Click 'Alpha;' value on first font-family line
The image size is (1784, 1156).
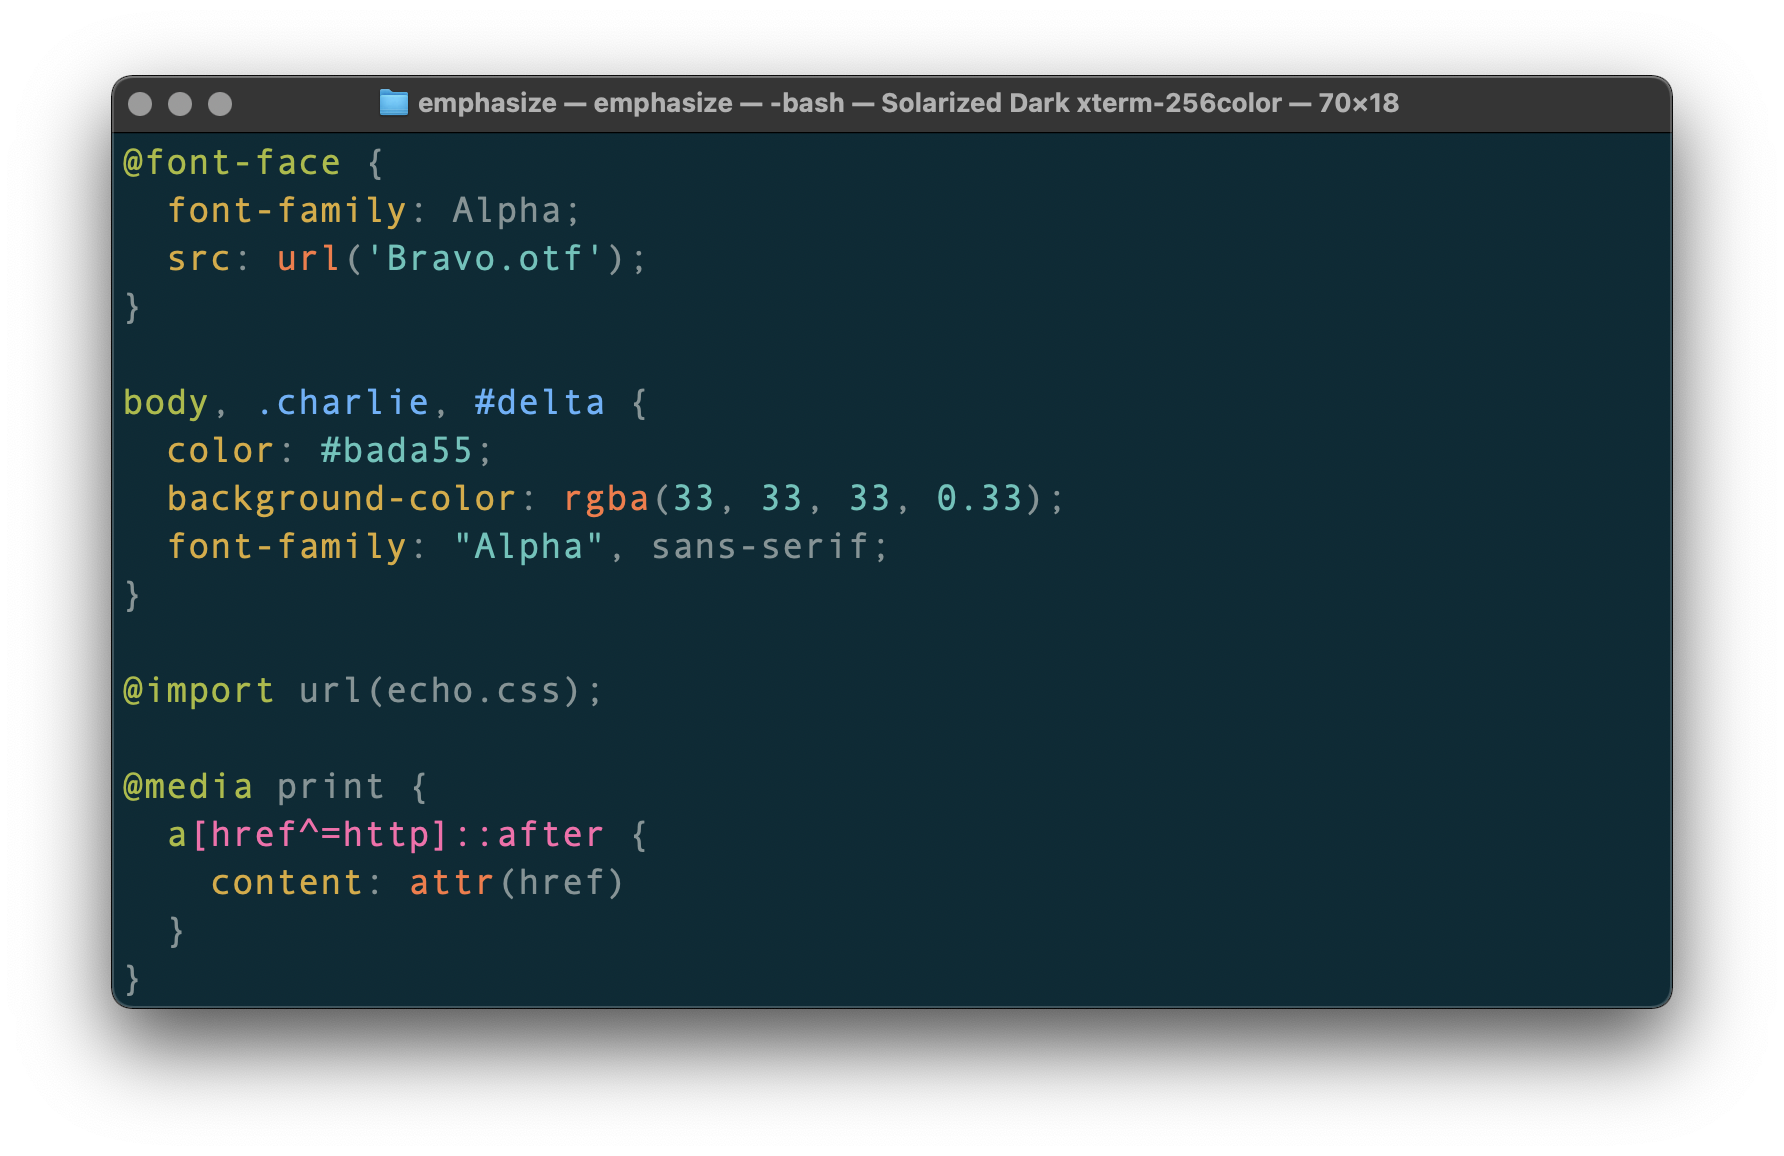(x=515, y=210)
